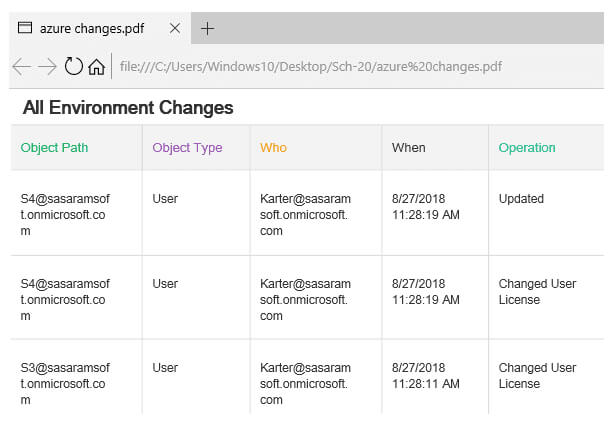Screen dimensions: 612x430
Task: Click the browser back arrow
Action: [21, 67]
